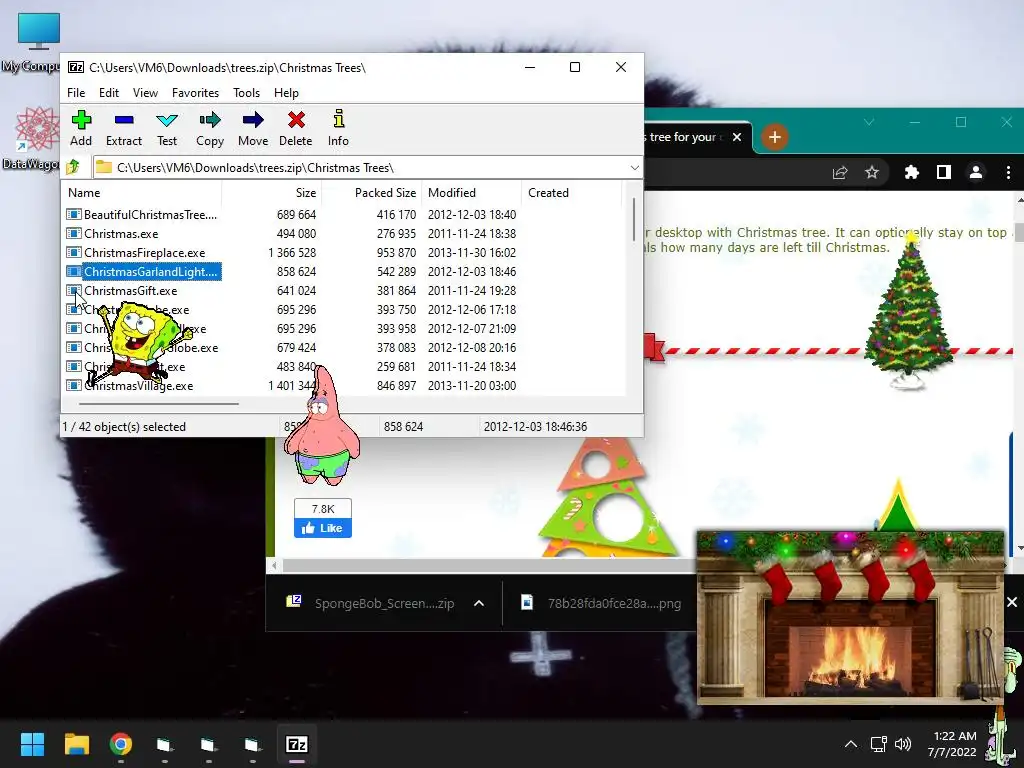Click the Move toolbar icon
Screen dimensions: 1024x768
[x=253, y=128]
